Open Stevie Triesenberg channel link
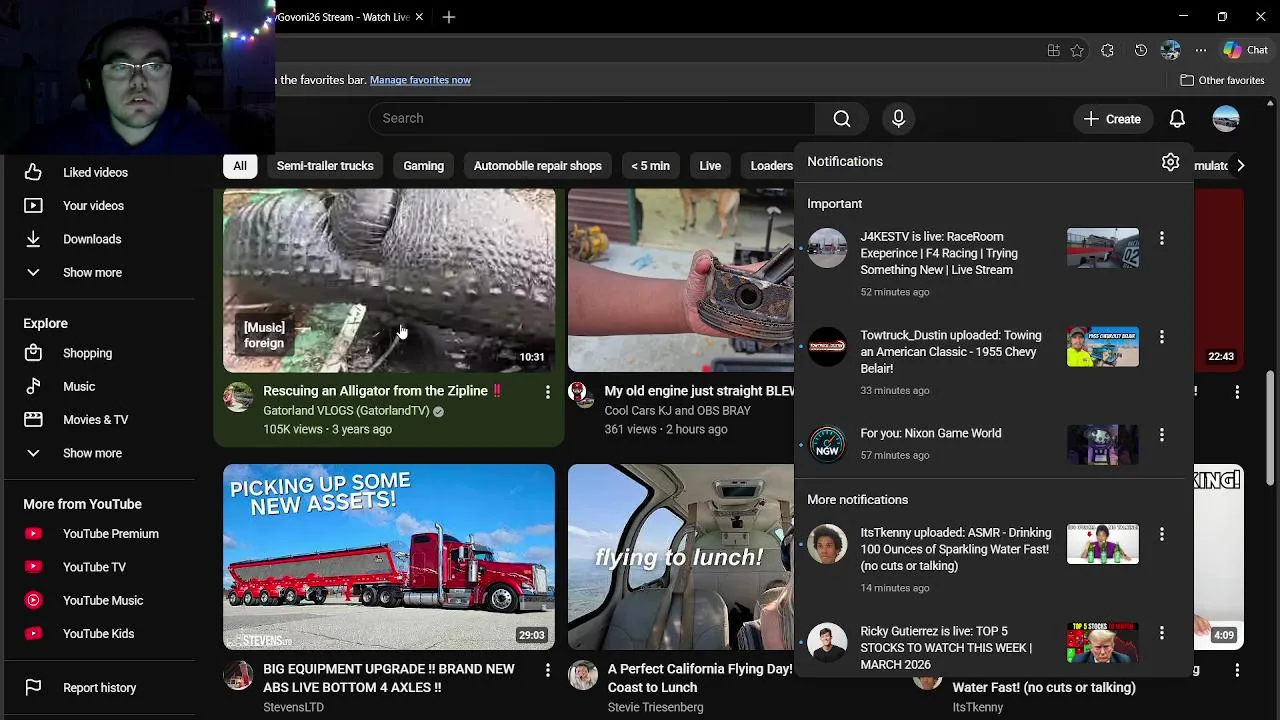The width and height of the screenshot is (1280, 720). tap(655, 707)
